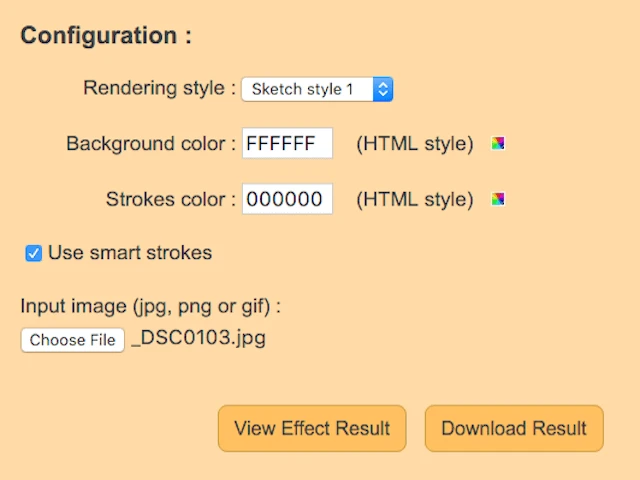Click the "Background color :" label
The width and height of the screenshot is (640, 480).
point(151,144)
